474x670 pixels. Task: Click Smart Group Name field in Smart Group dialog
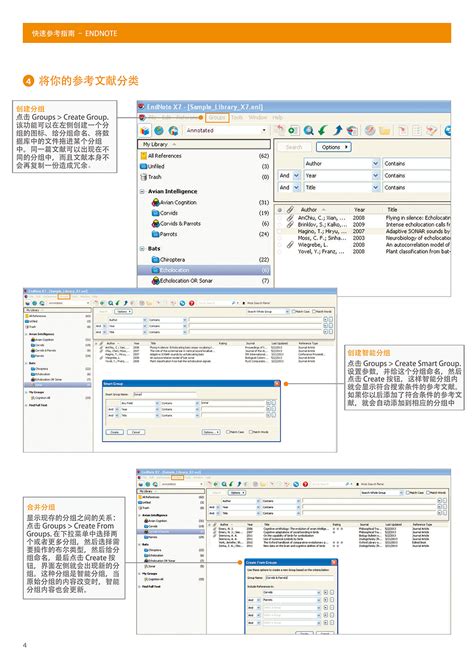pos(165,394)
